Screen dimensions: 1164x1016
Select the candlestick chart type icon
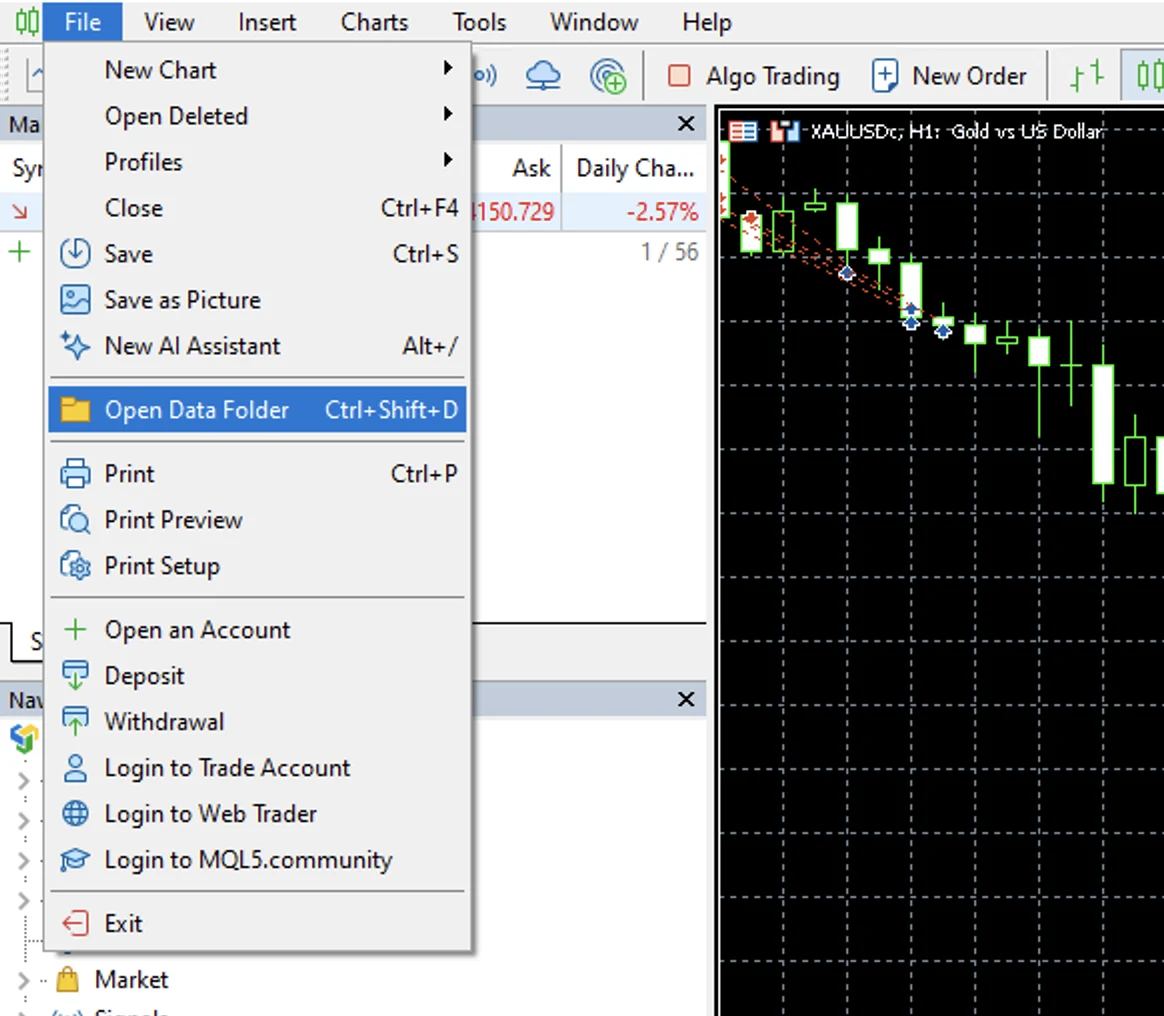click(x=1148, y=76)
